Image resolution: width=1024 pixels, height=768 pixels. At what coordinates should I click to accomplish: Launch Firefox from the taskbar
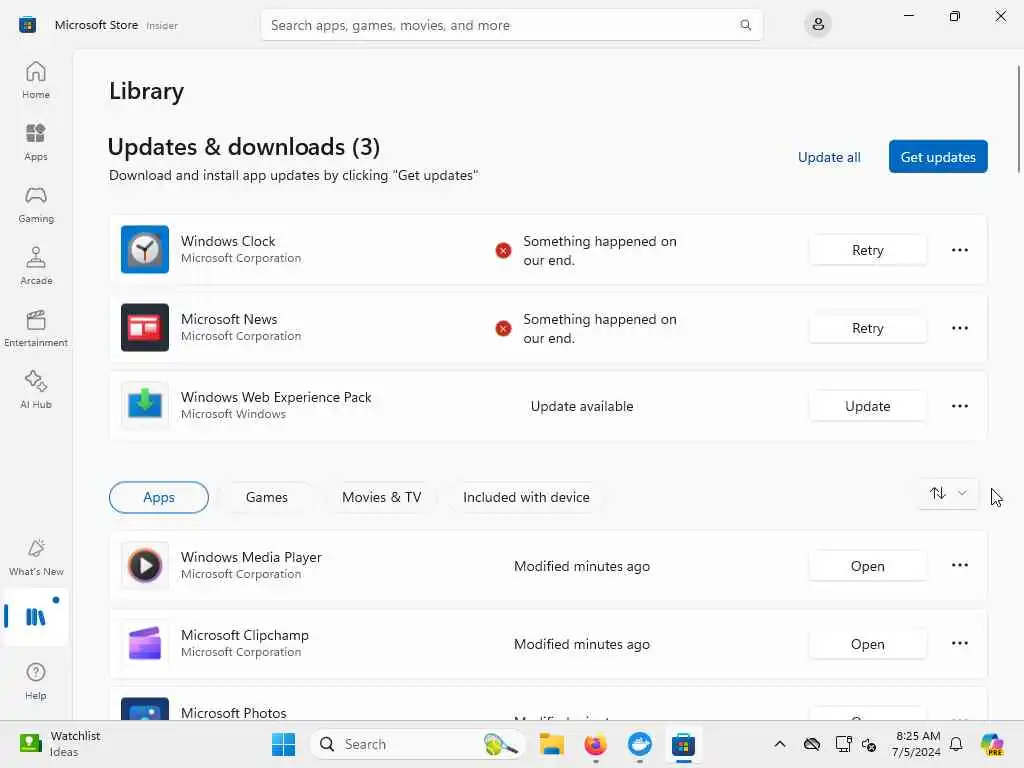coord(596,744)
